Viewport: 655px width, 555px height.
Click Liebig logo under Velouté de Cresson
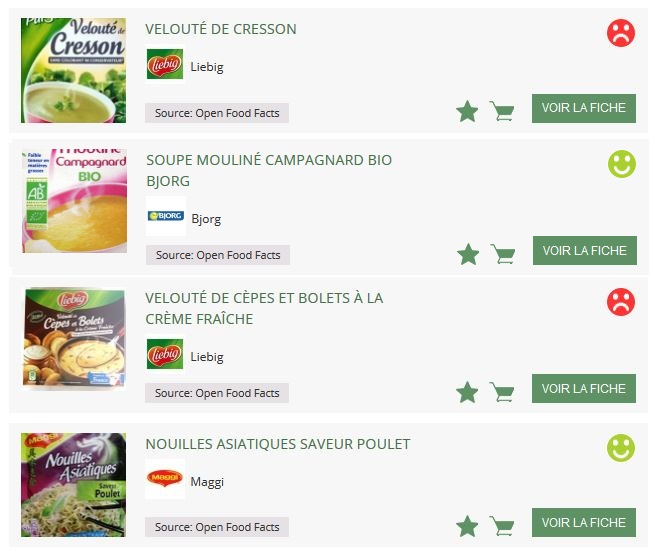(x=164, y=65)
